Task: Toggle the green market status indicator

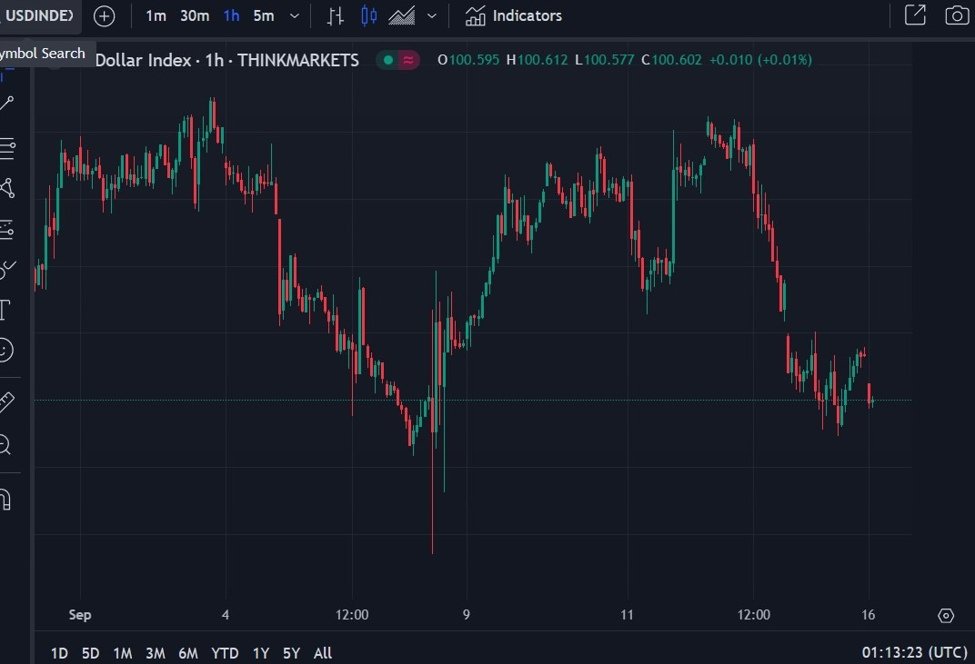Action: [387, 60]
